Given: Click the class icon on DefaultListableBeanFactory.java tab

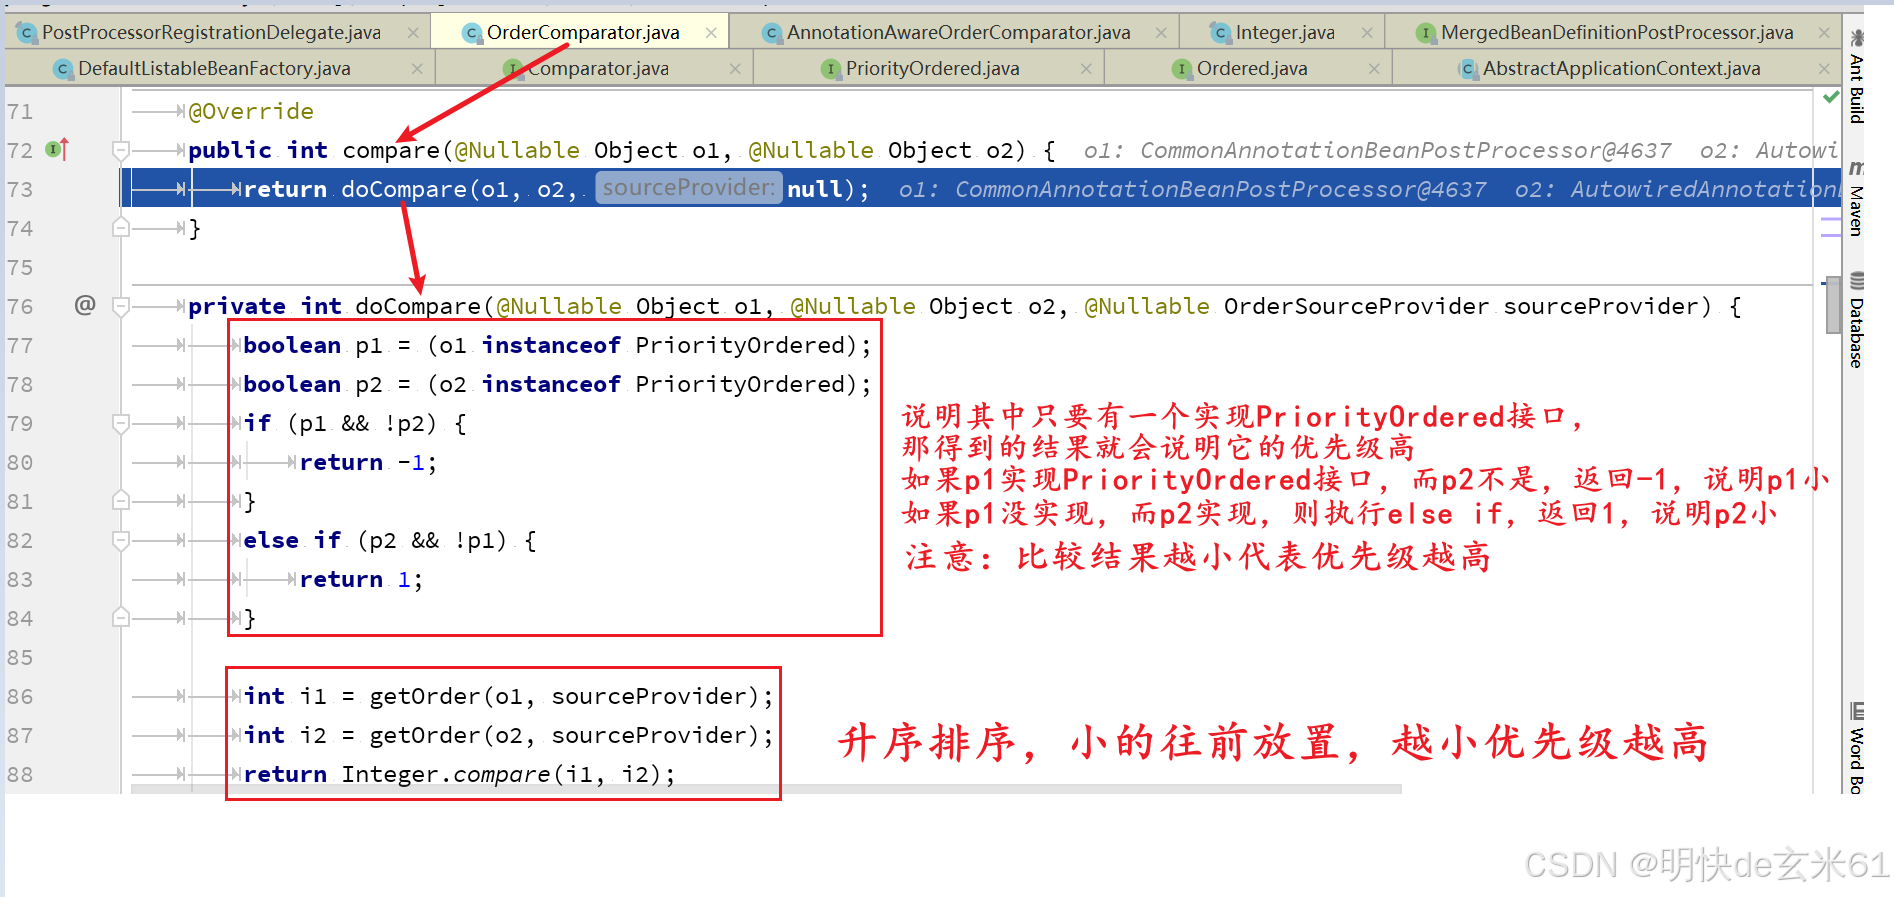Looking at the screenshot, I should (x=63, y=69).
